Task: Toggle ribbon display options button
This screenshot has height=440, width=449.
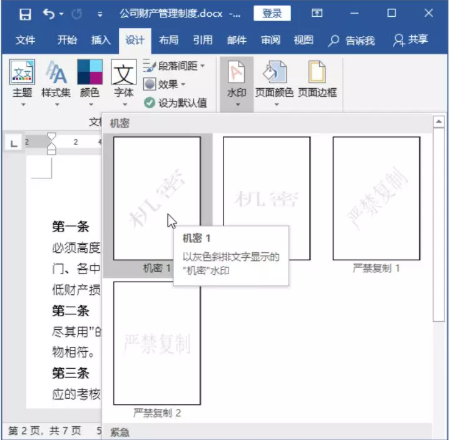Action: [x=317, y=13]
